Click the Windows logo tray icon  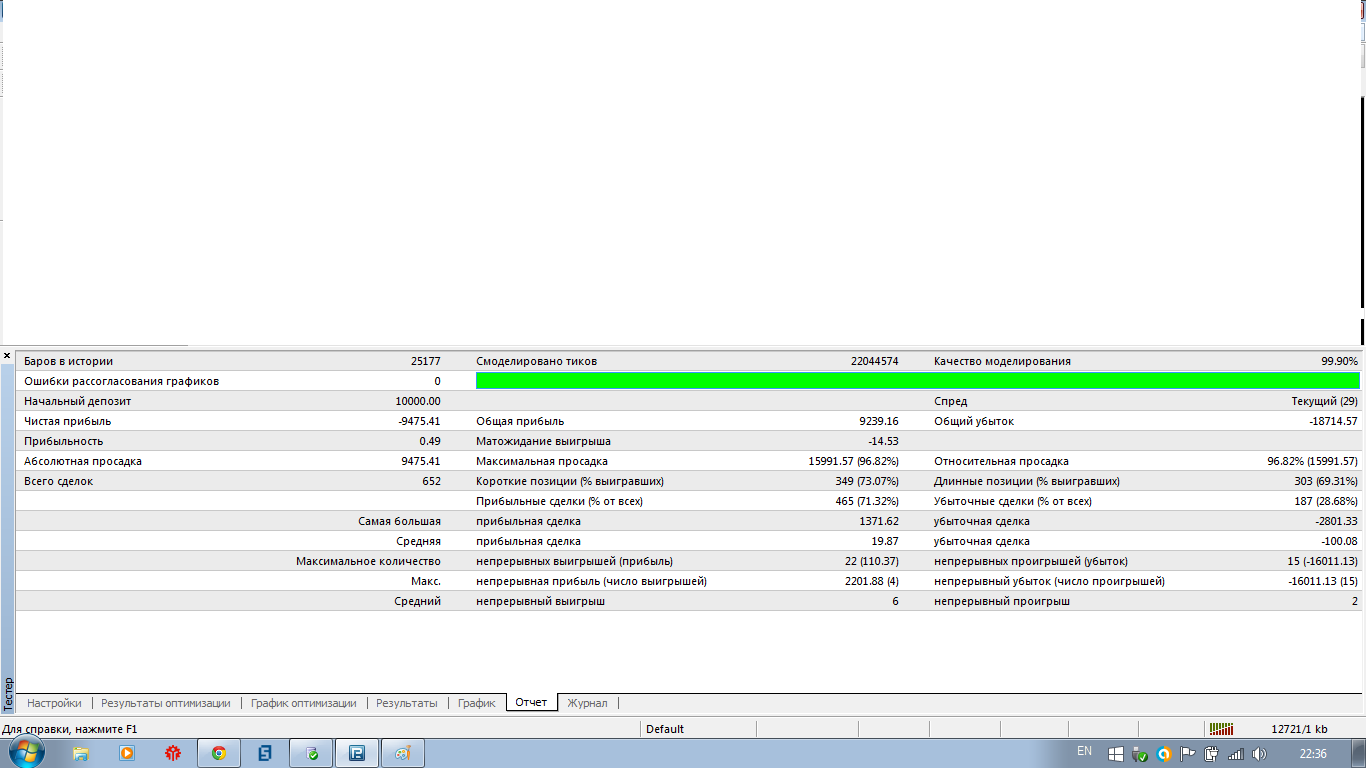click(1116, 754)
